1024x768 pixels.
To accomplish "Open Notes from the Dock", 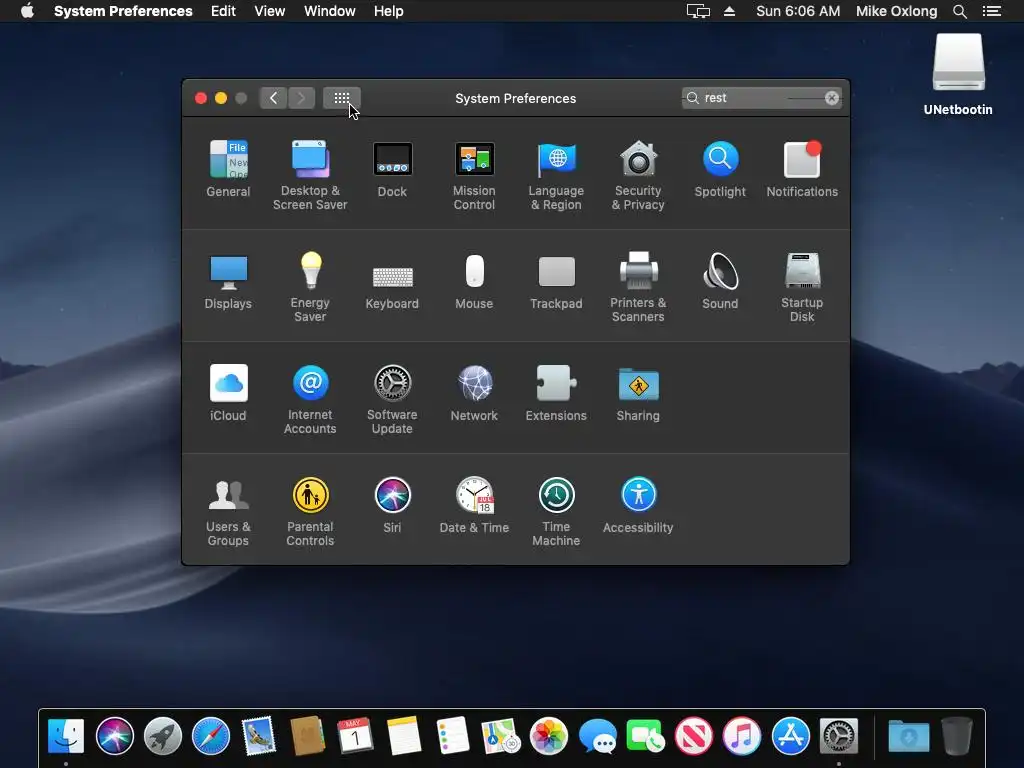I will [x=404, y=736].
